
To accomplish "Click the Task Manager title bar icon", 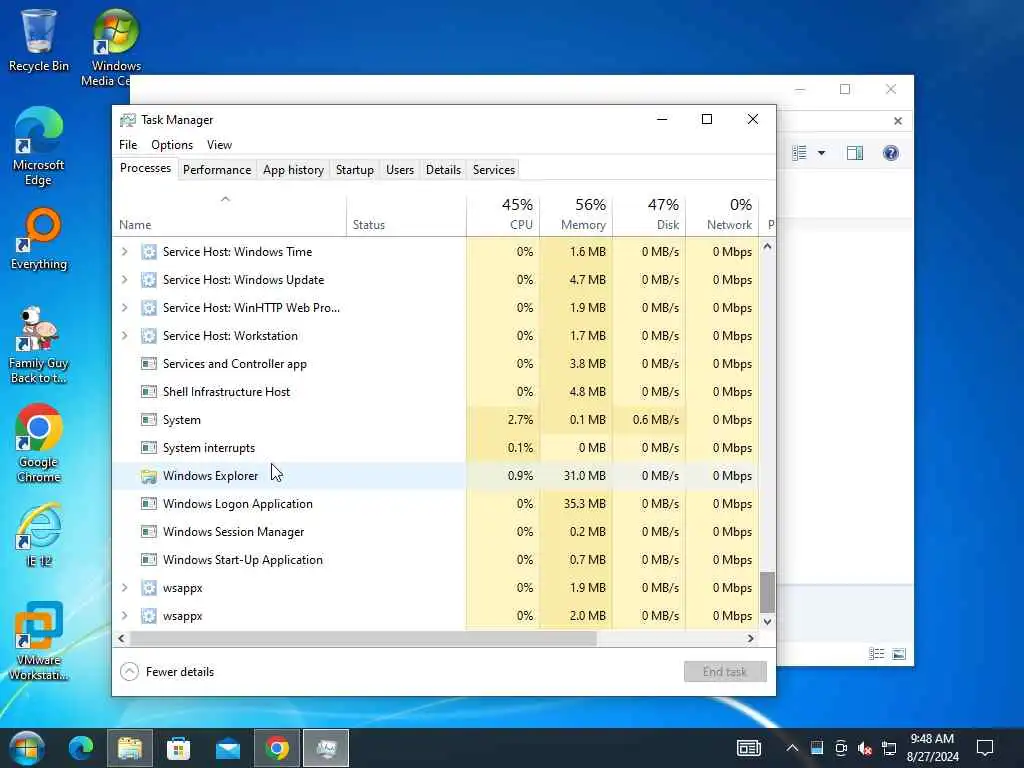I will click(128, 120).
